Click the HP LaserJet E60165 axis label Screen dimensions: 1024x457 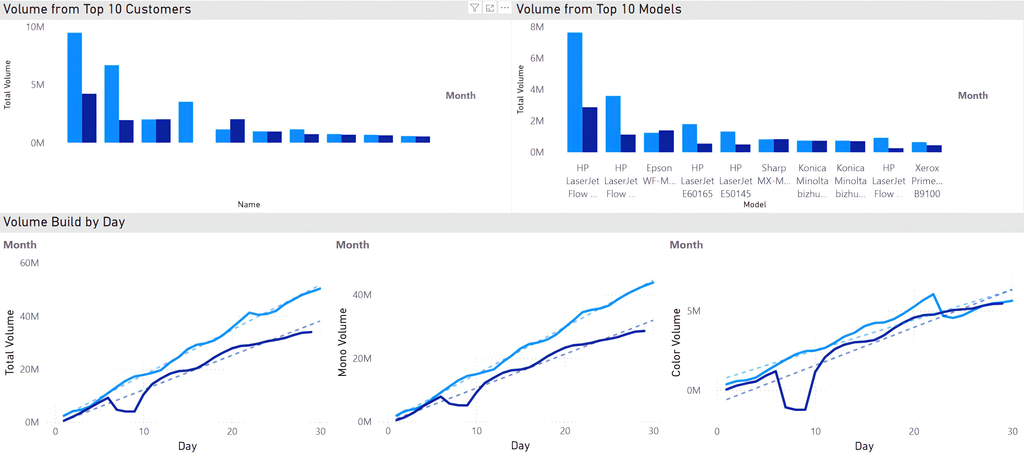[x=697, y=174]
